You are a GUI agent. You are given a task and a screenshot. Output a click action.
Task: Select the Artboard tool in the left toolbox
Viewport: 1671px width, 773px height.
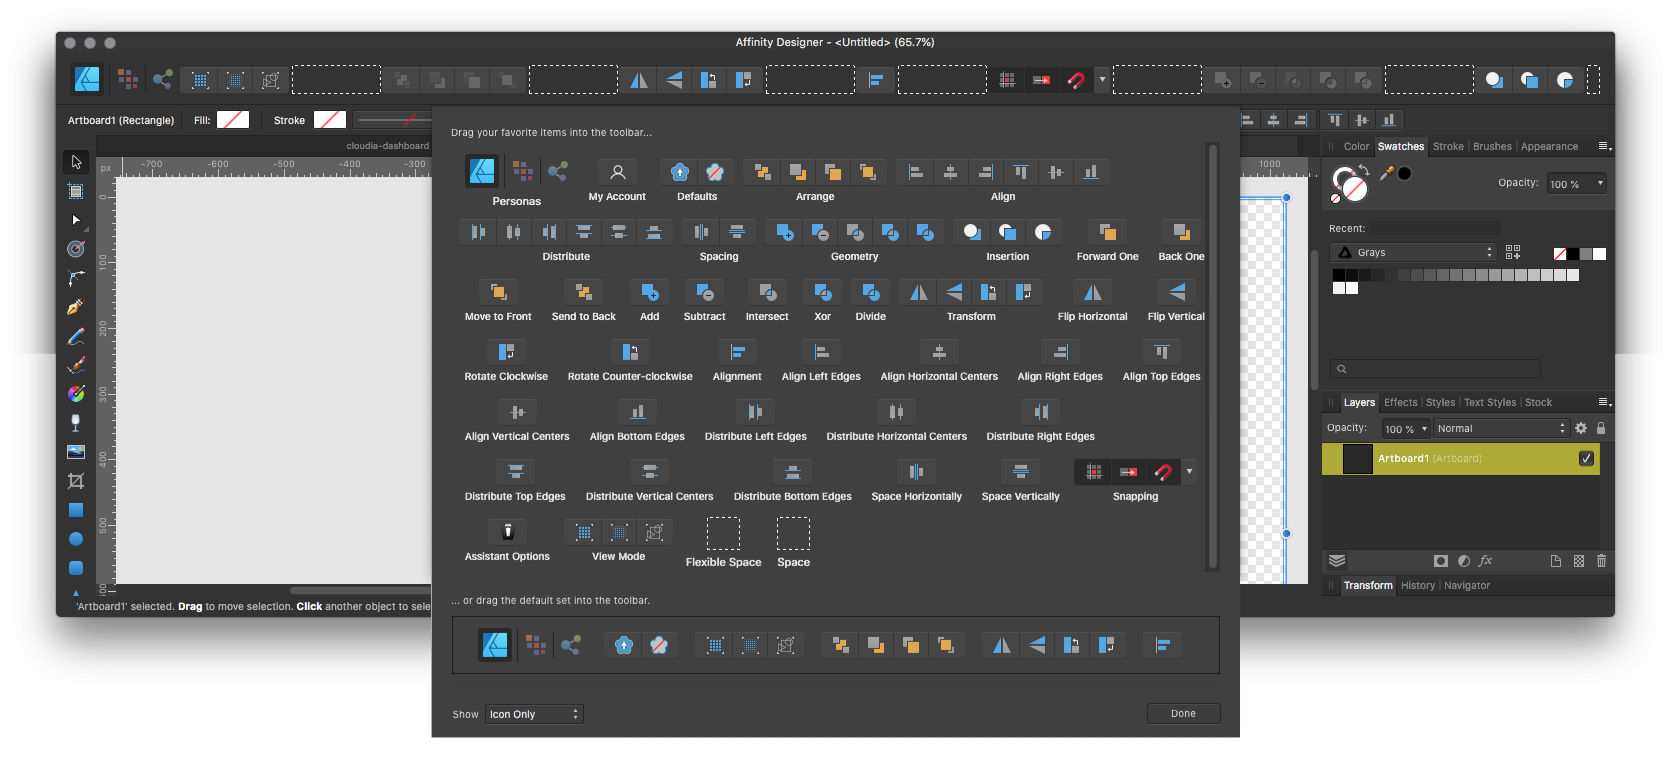coord(76,191)
